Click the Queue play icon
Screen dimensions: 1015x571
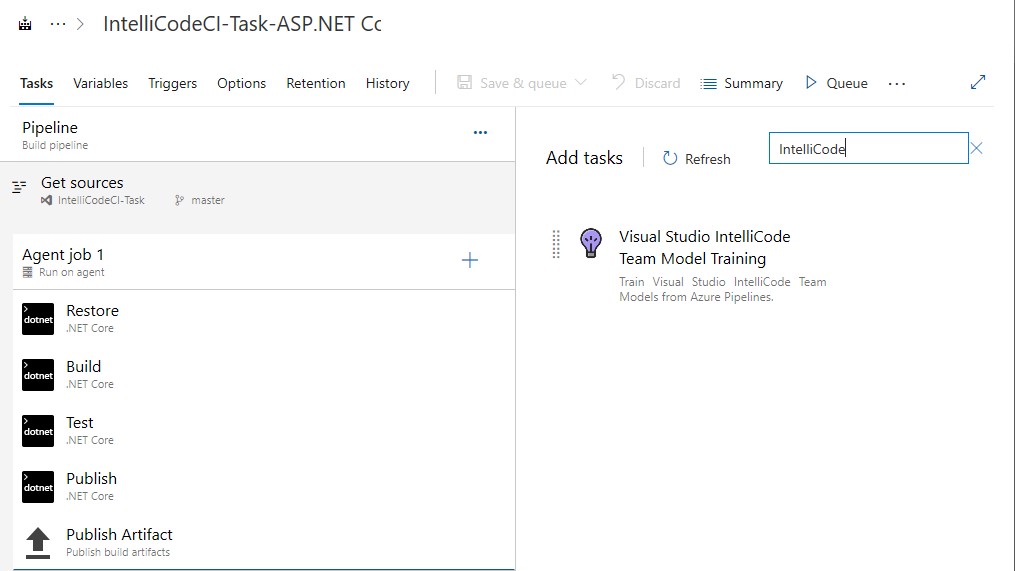point(810,82)
